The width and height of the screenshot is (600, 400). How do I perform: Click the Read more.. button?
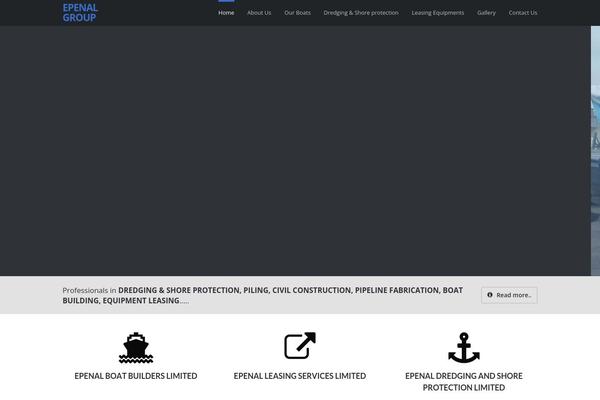click(x=509, y=295)
